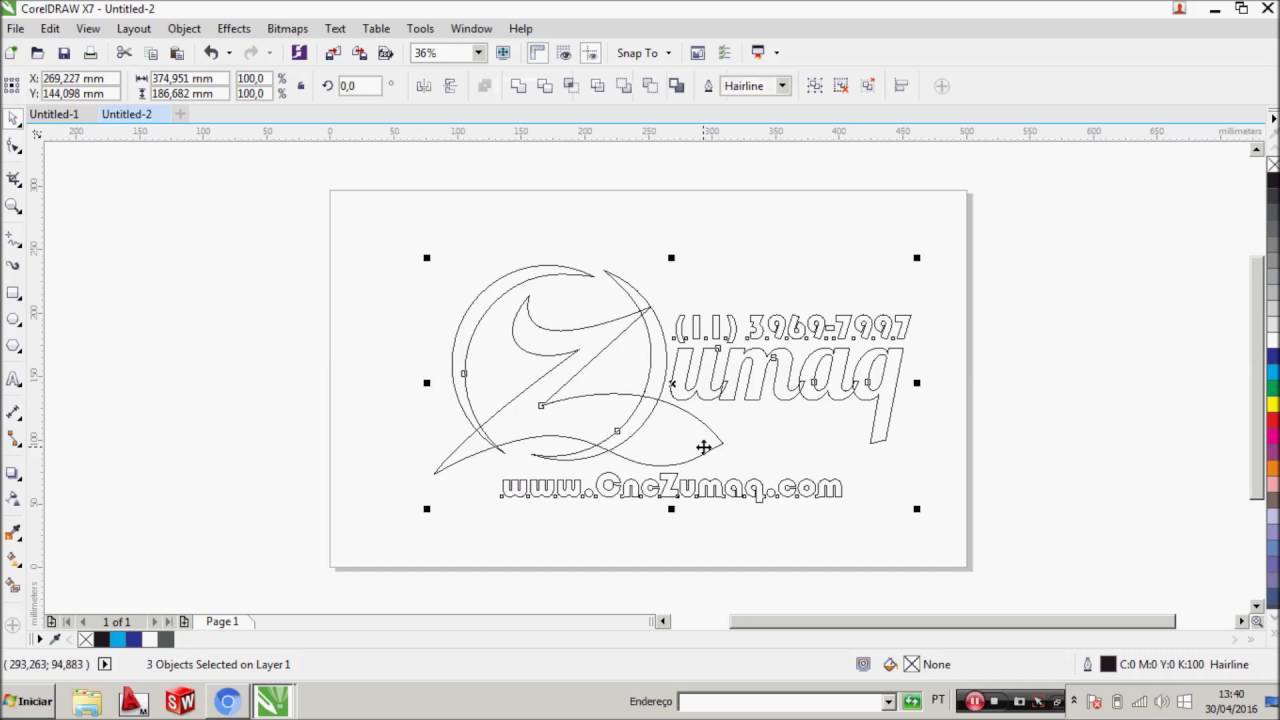Go to next page arrow in navigator
The width and height of the screenshot is (1280, 720).
(x=155, y=622)
